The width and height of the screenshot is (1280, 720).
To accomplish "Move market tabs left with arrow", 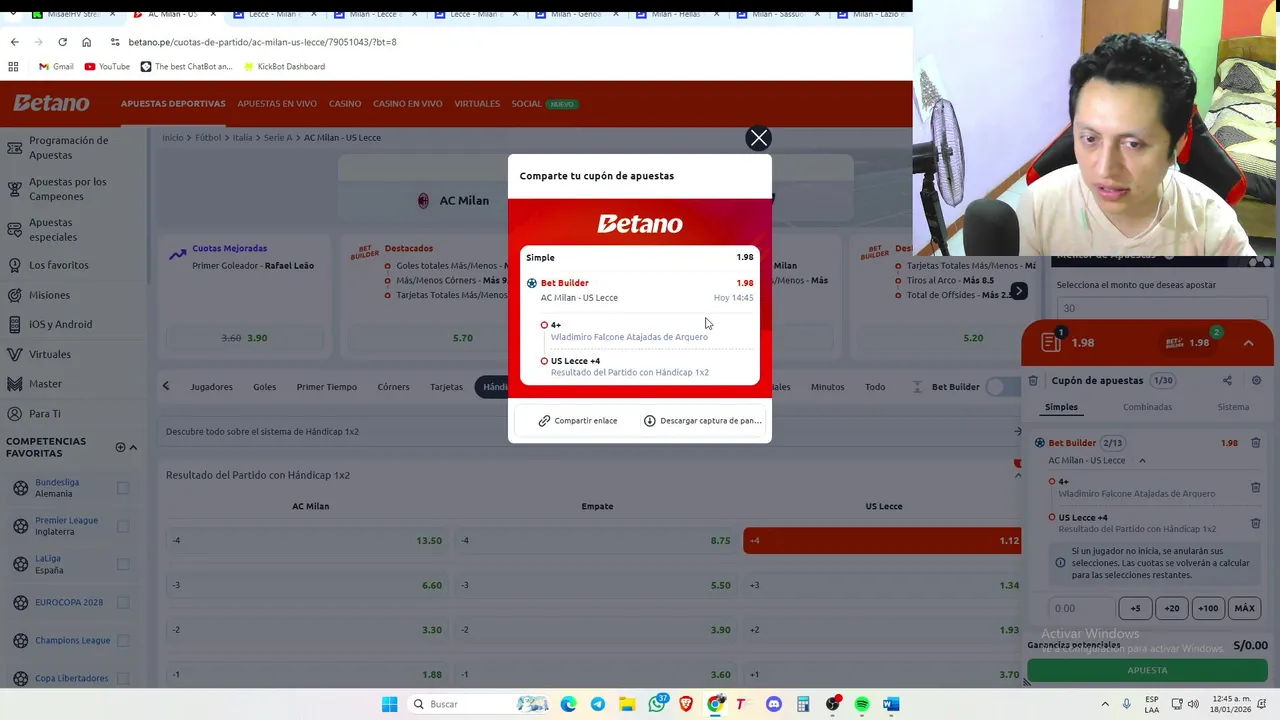I will [166, 387].
